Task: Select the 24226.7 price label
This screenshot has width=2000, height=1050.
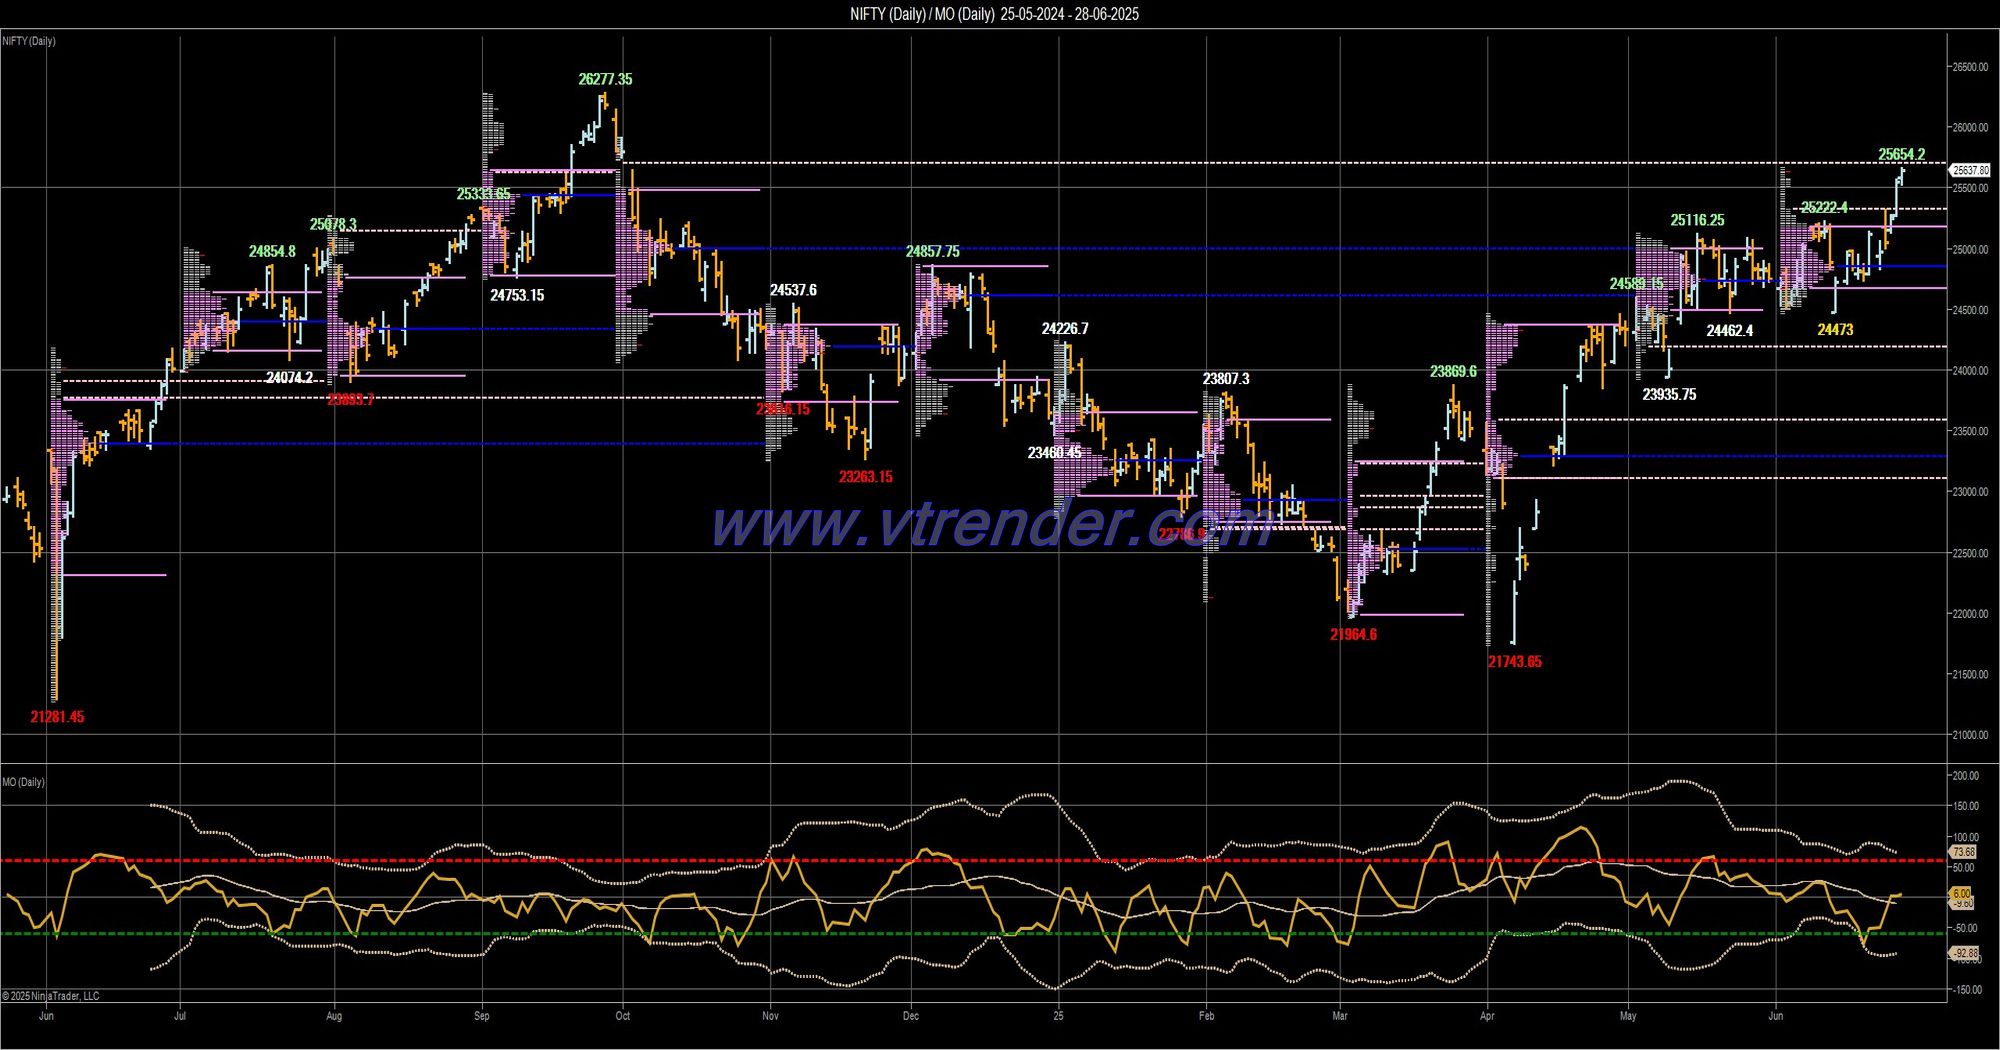Action: click(1065, 328)
